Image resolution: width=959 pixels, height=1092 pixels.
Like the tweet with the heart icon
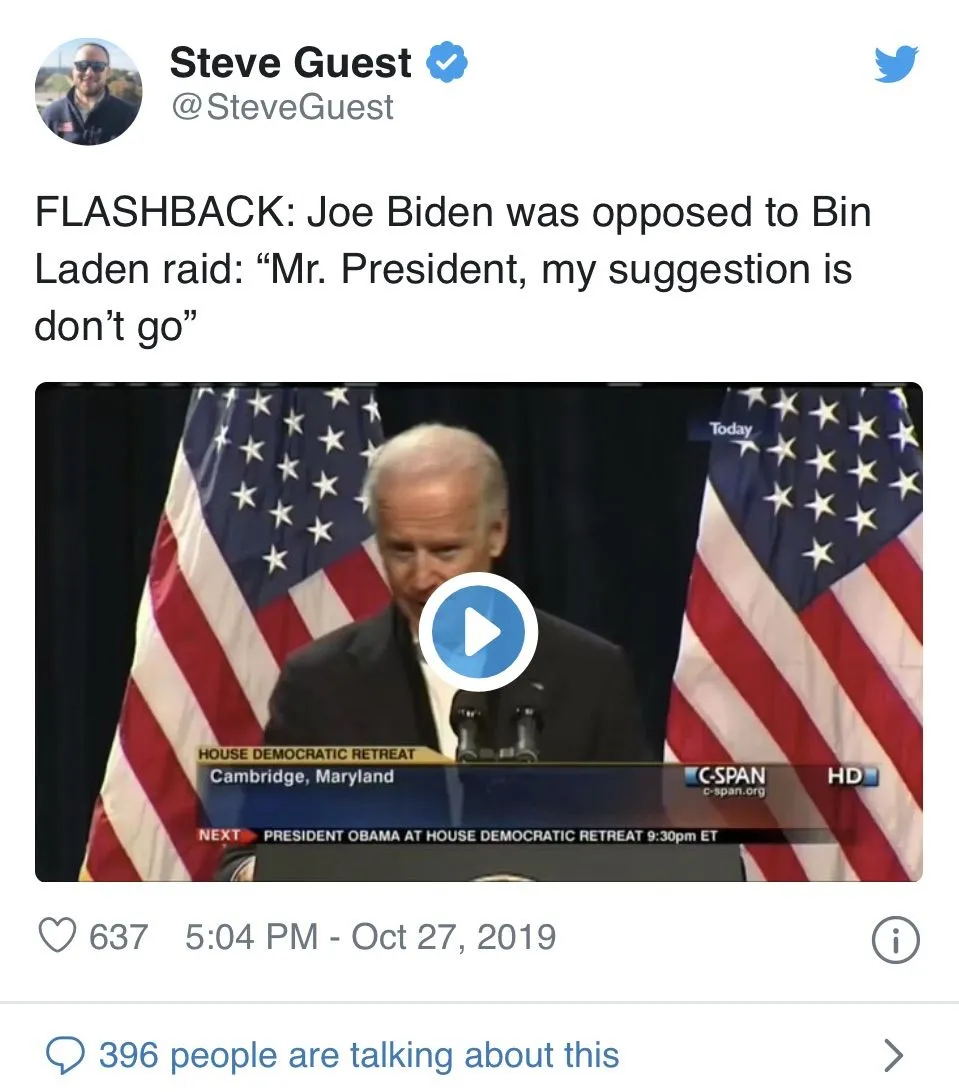(x=57, y=937)
